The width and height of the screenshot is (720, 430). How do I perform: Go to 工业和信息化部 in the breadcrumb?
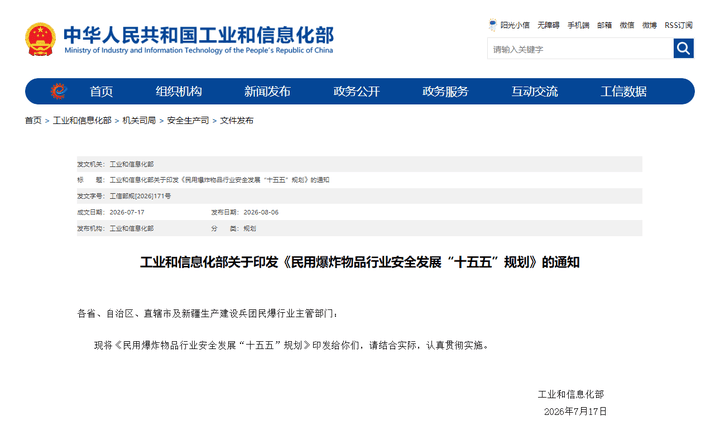pos(82,120)
